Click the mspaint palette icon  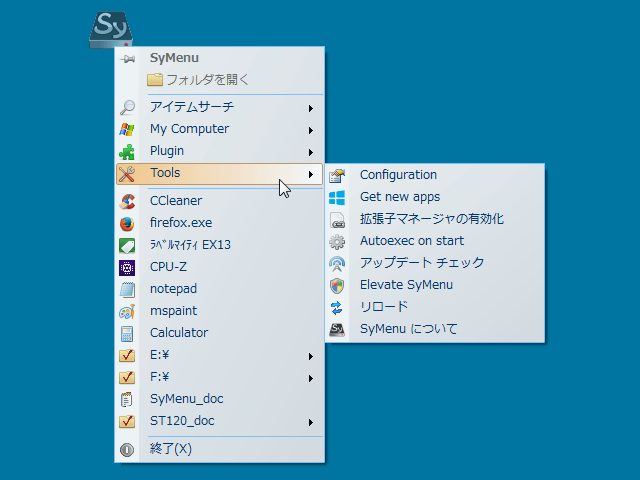pos(127,312)
